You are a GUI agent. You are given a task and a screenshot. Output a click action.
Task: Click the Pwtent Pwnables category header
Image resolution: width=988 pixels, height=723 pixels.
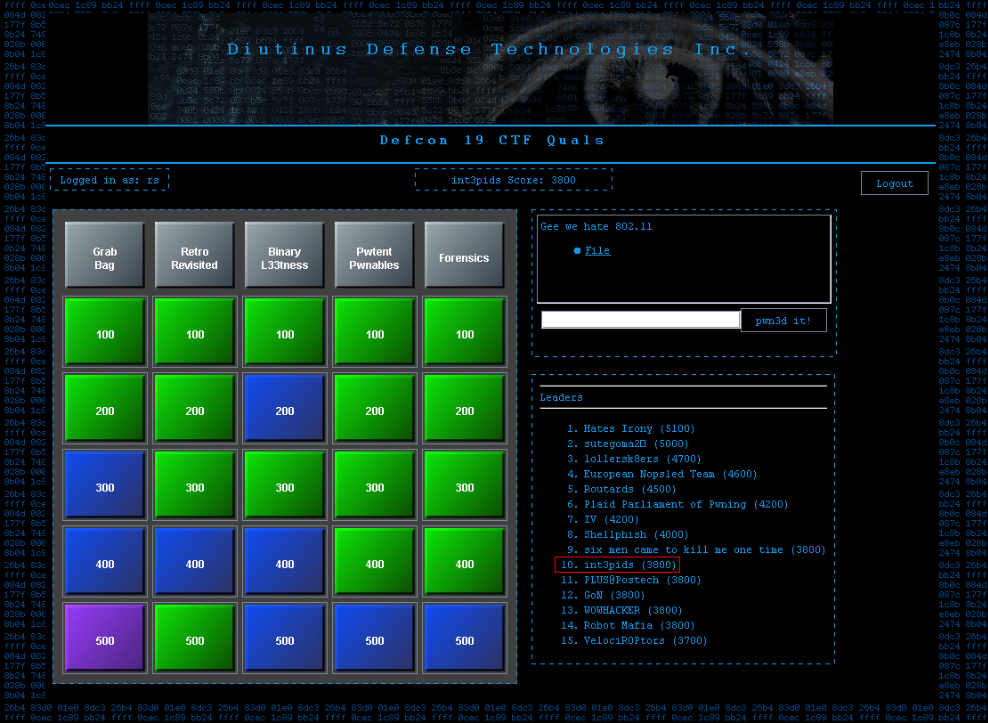(x=375, y=255)
